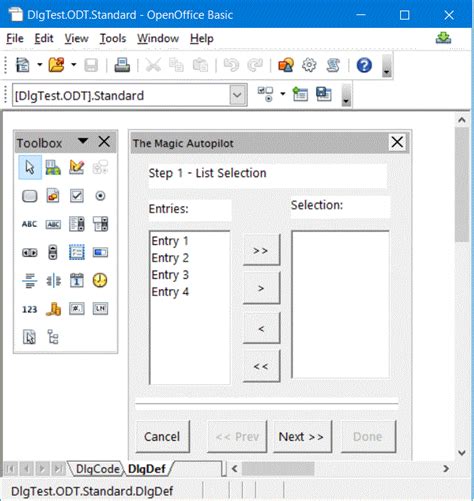The image size is (474, 501).
Task: Open the Object Catalog shapes icon
Action: (286, 65)
